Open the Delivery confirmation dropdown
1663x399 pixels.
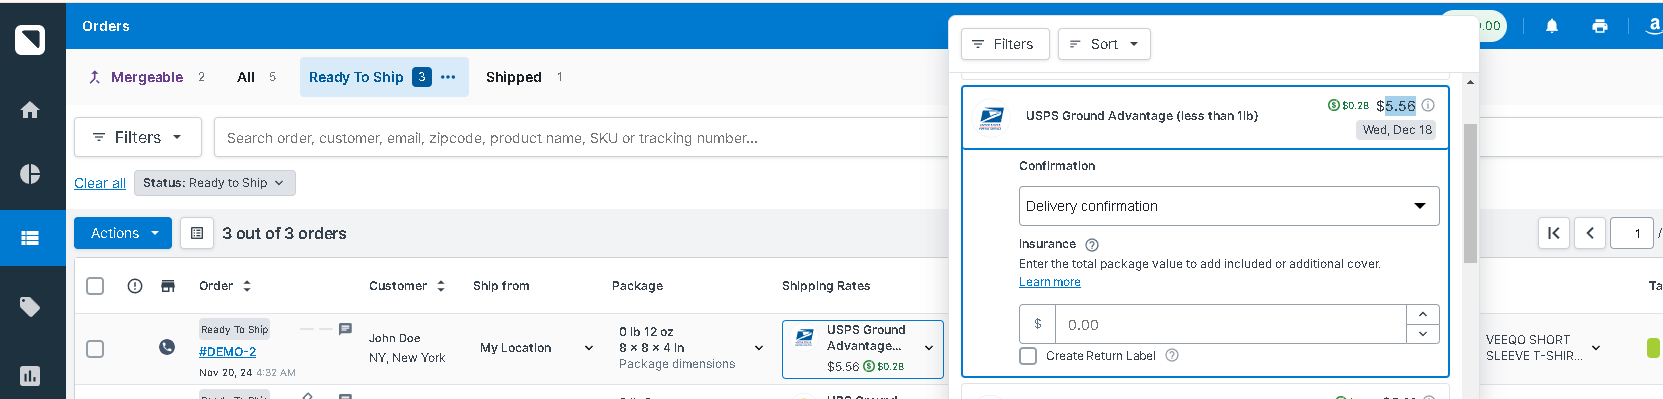coord(1229,206)
